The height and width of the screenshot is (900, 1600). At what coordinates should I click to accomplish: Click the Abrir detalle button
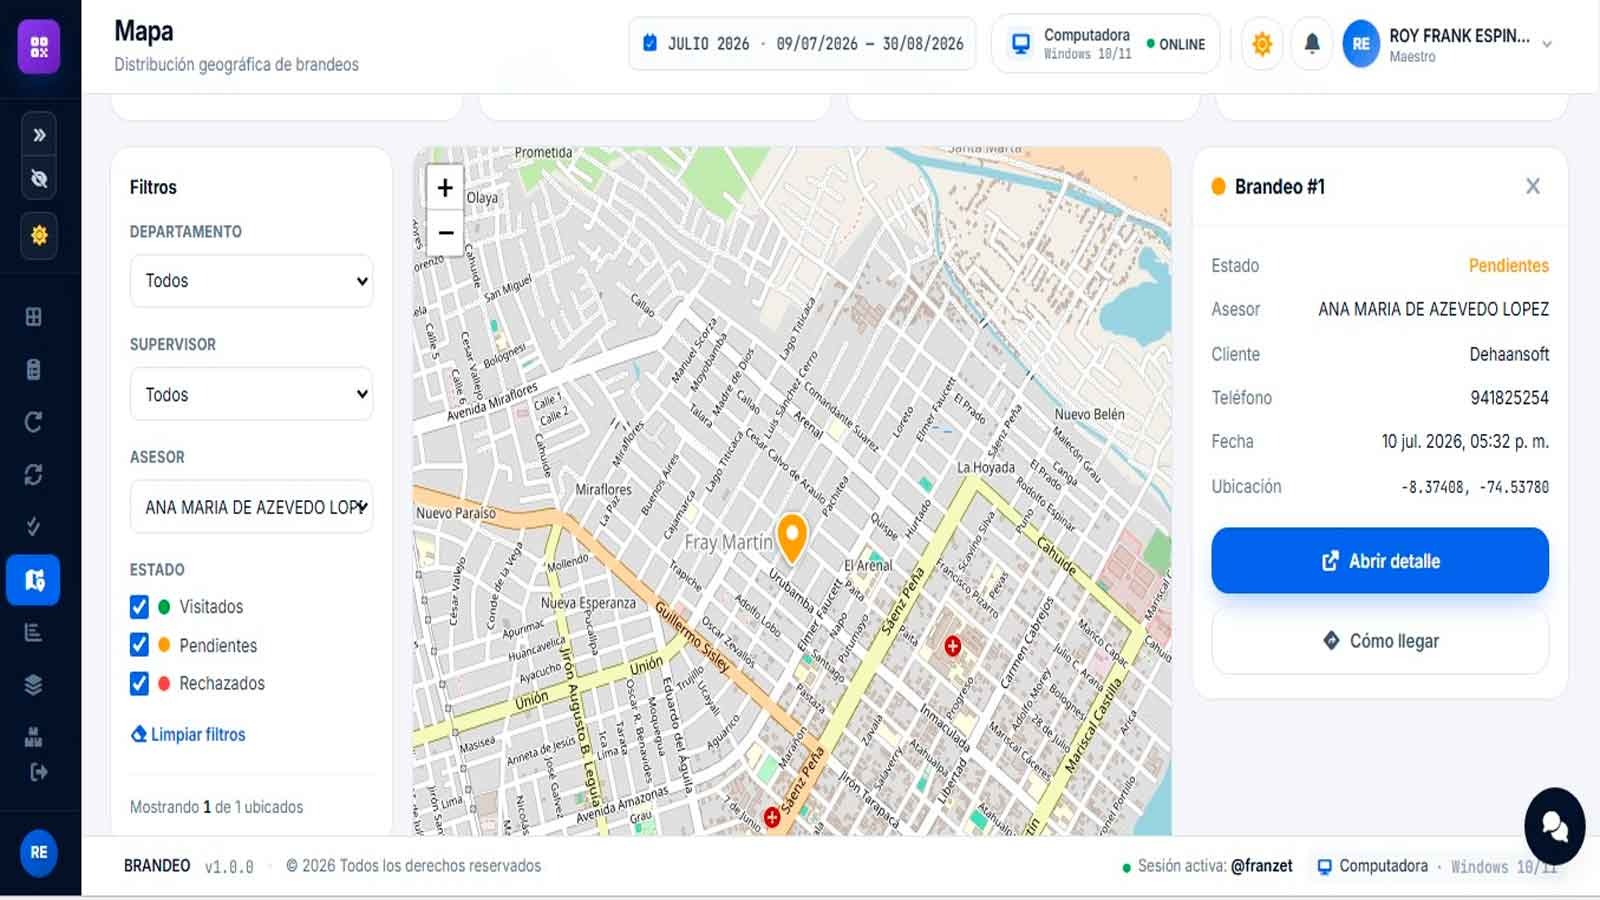tap(1380, 561)
